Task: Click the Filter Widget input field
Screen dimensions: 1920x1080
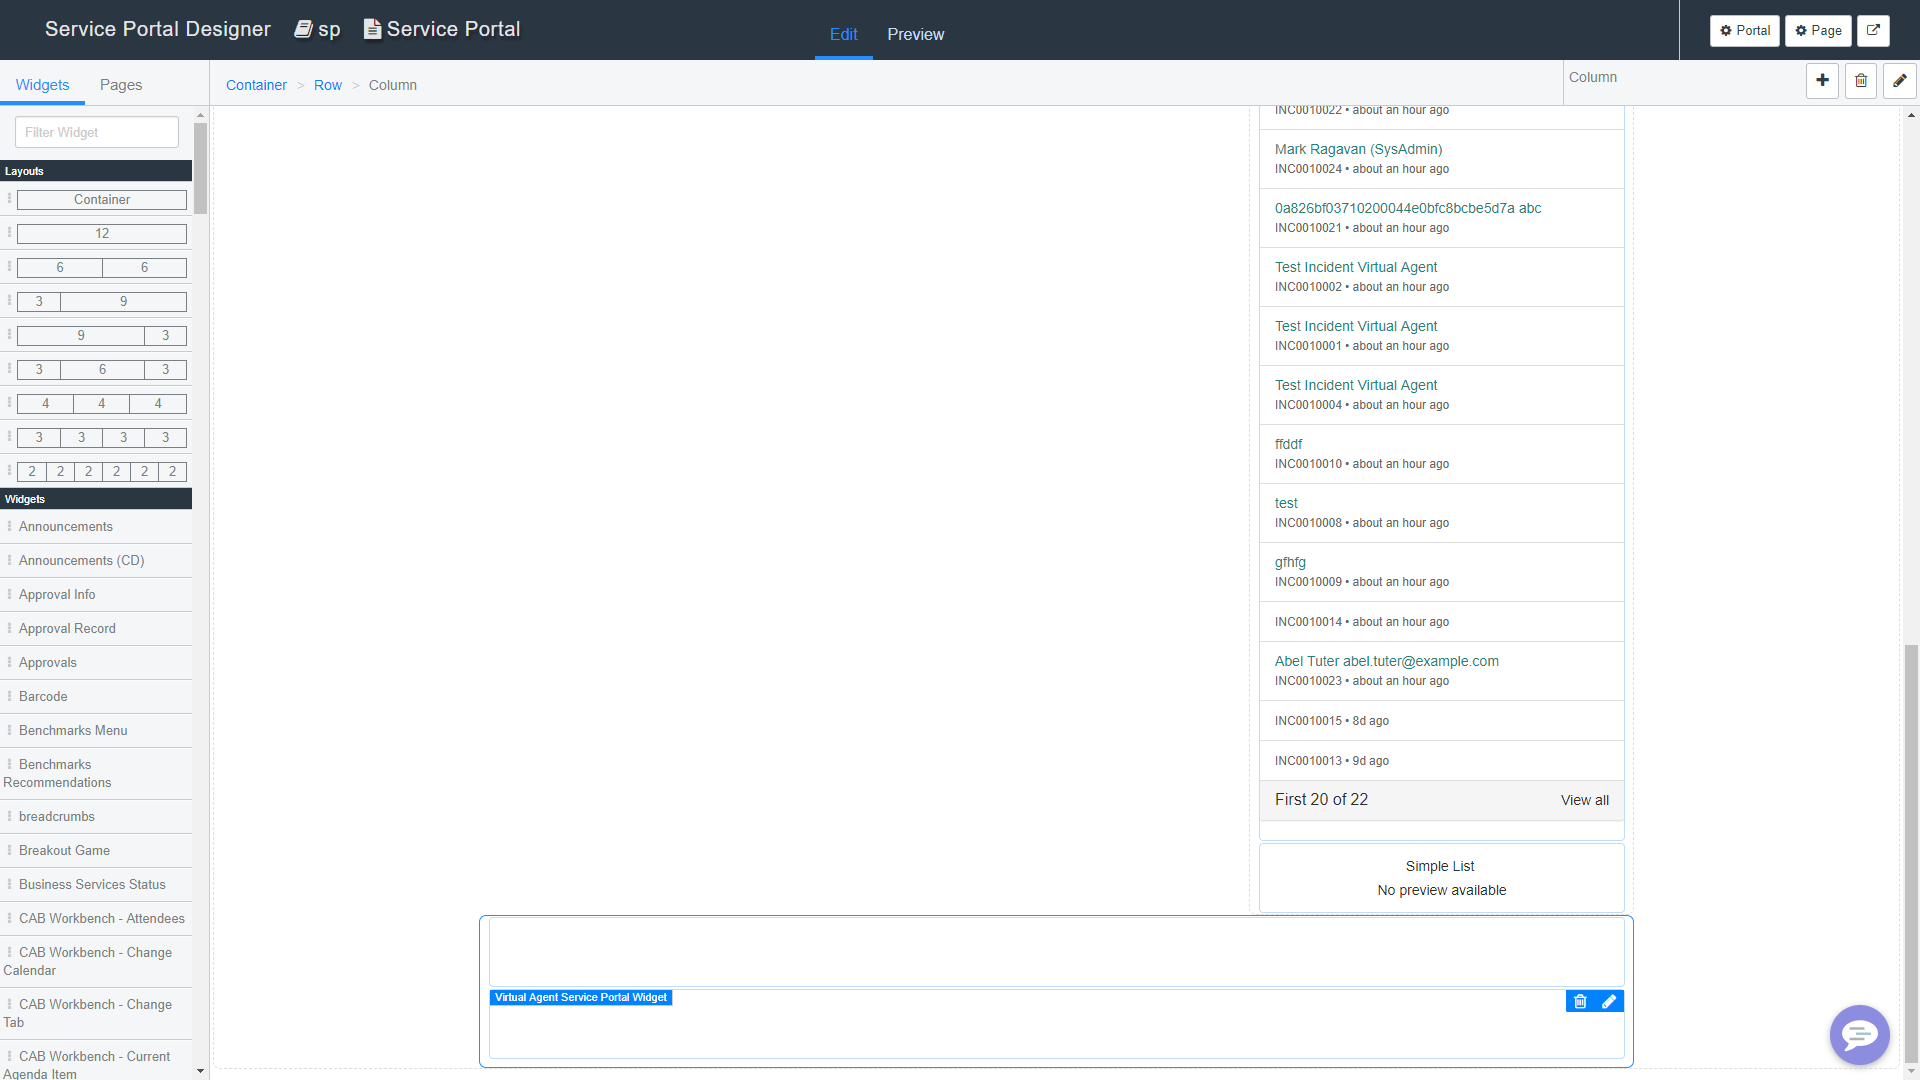Action: (96, 131)
